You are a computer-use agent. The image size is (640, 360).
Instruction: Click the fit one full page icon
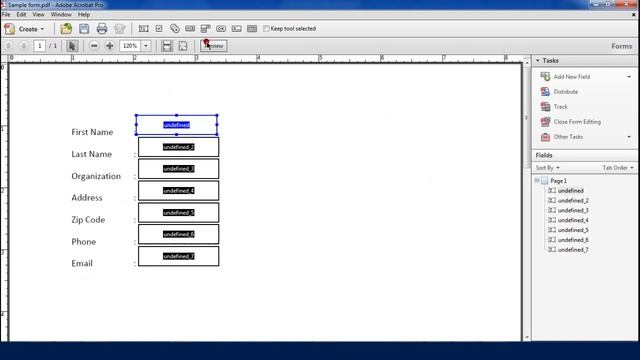click(x=182, y=46)
